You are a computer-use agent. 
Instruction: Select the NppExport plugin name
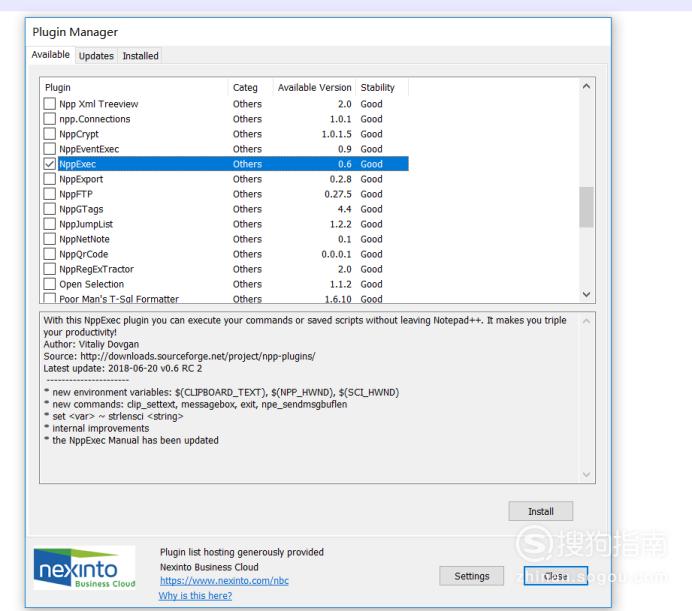point(81,179)
